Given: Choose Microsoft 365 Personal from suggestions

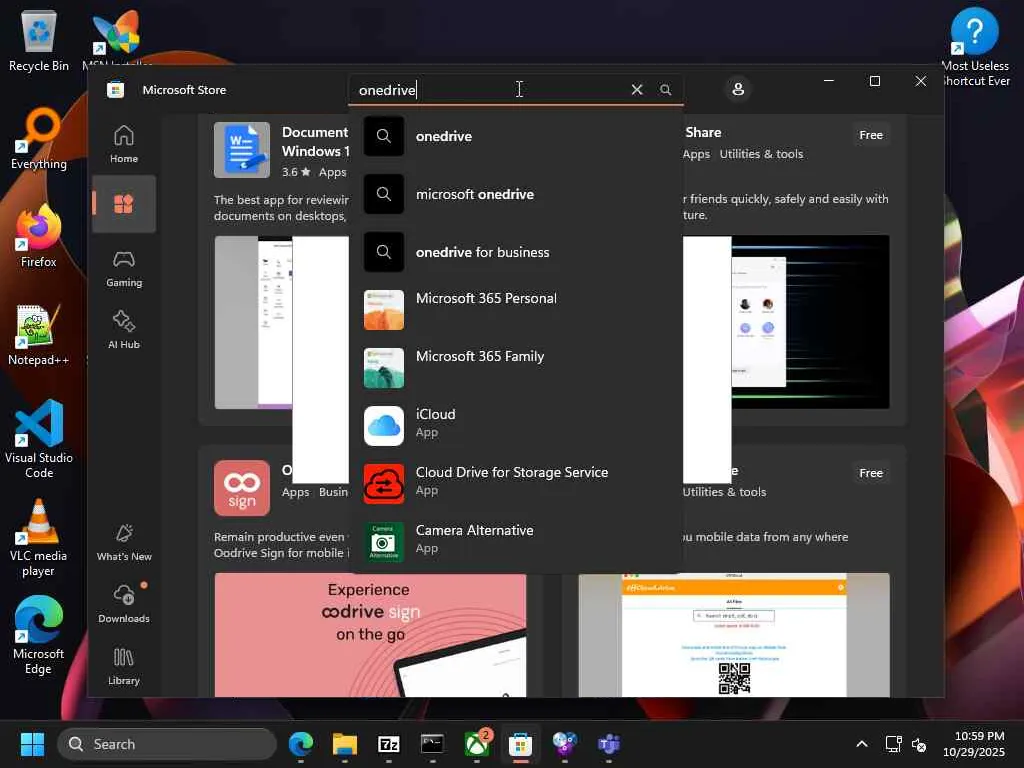Looking at the screenshot, I should point(516,310).
